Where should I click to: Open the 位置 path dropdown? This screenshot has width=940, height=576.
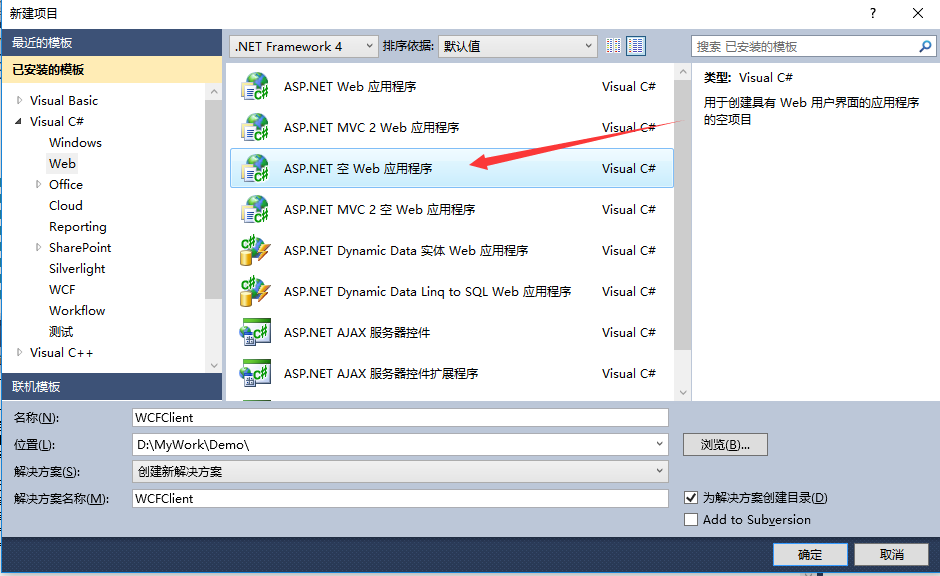(x=659, y=444)
